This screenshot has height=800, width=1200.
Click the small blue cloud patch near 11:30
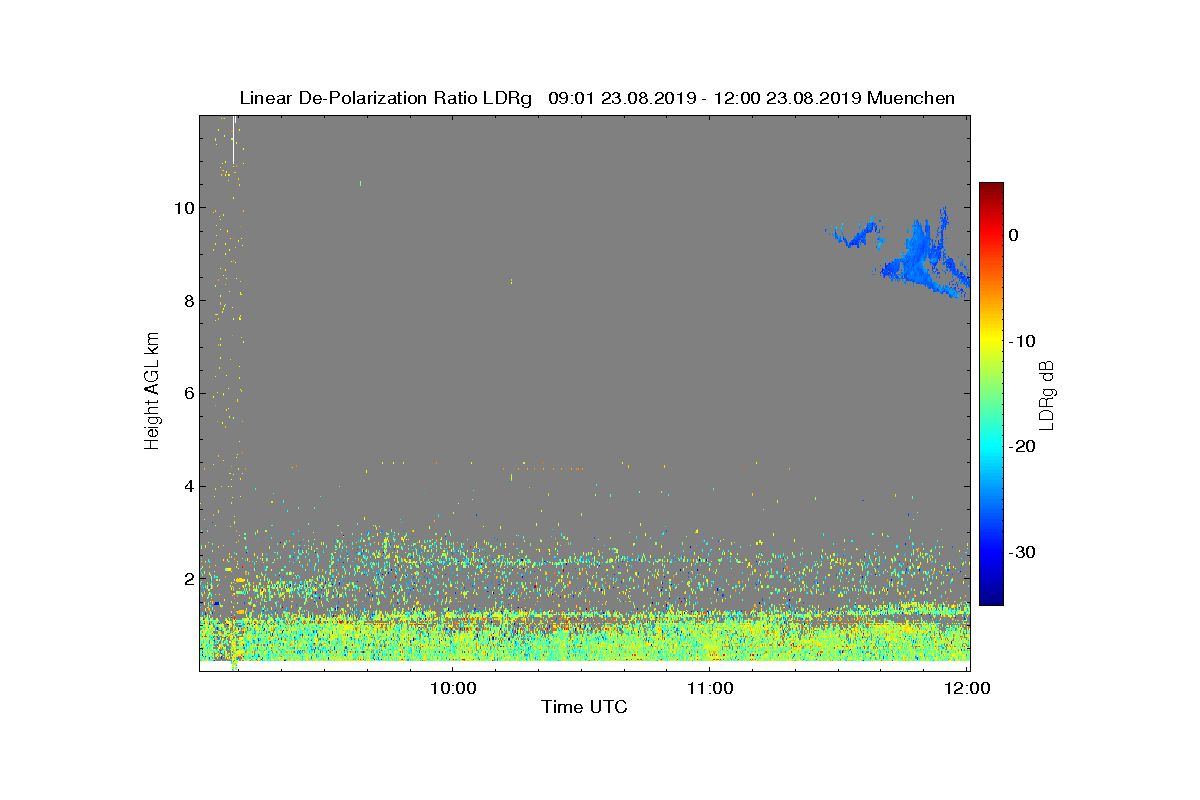coord(856,234)
